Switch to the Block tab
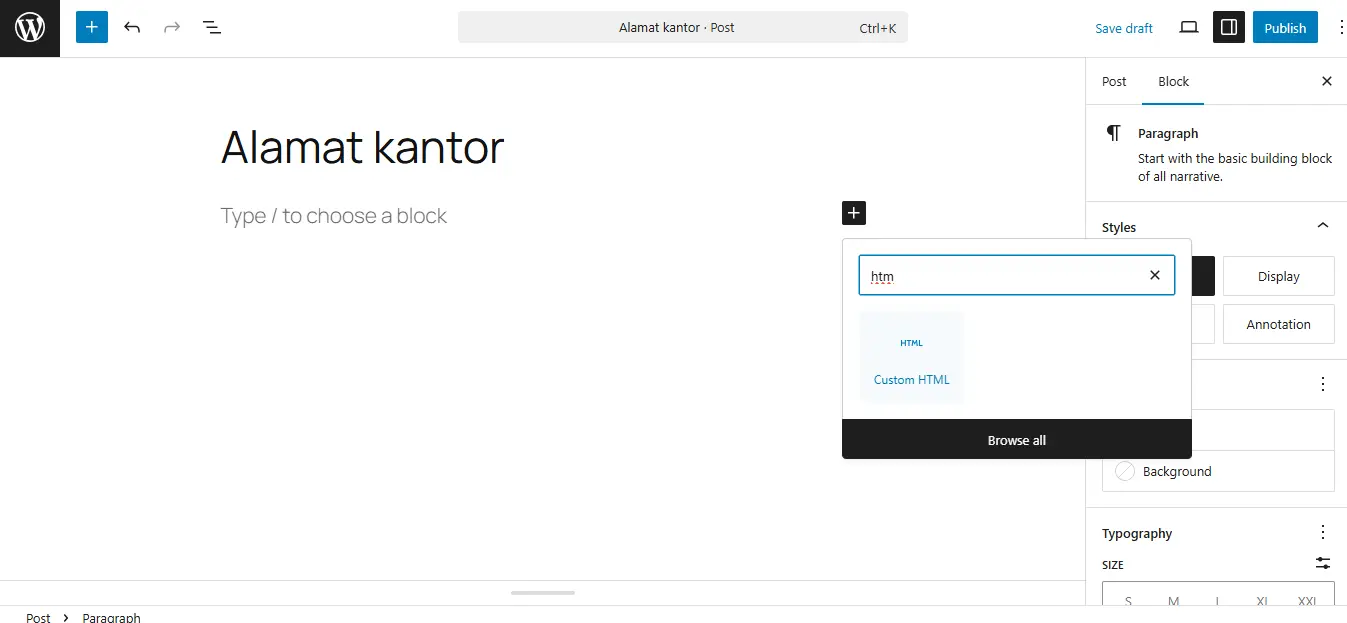This screenshot has width=1347, height=623. coord(1173,82)
